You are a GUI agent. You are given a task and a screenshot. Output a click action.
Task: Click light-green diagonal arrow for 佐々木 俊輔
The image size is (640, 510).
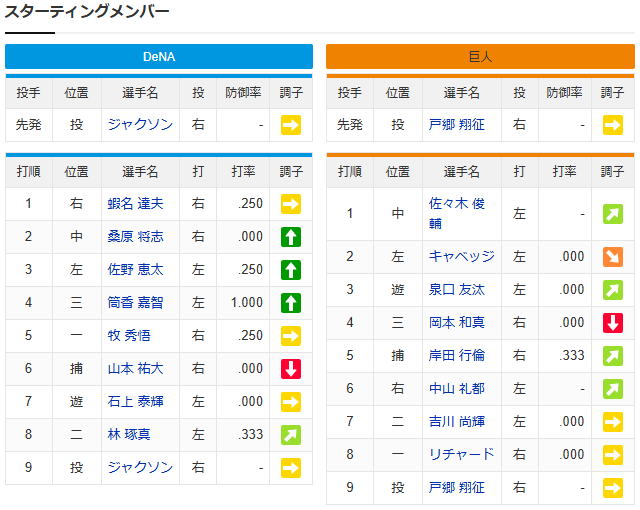click(613, 214)
